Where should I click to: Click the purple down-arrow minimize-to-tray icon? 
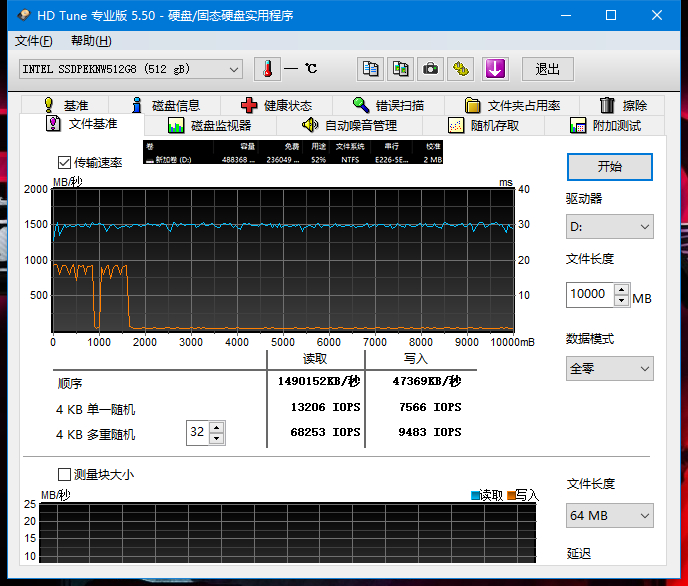(x=496, y=69)
